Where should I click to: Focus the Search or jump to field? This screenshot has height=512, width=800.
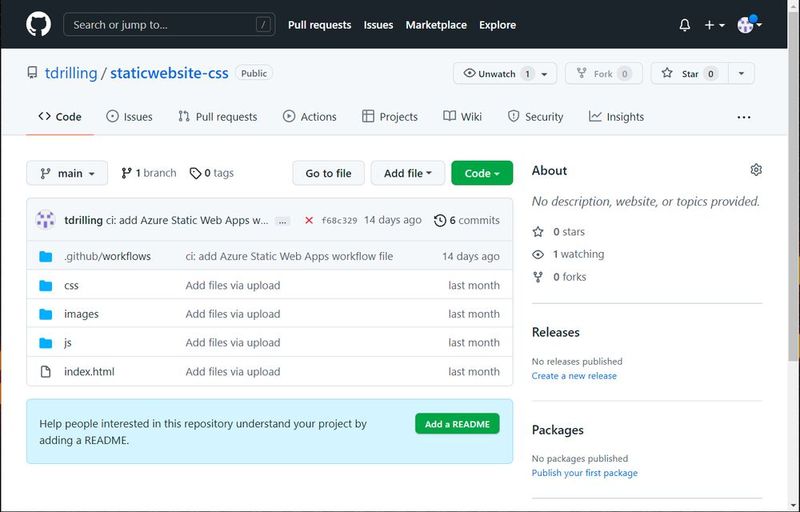tap(169, 24)
